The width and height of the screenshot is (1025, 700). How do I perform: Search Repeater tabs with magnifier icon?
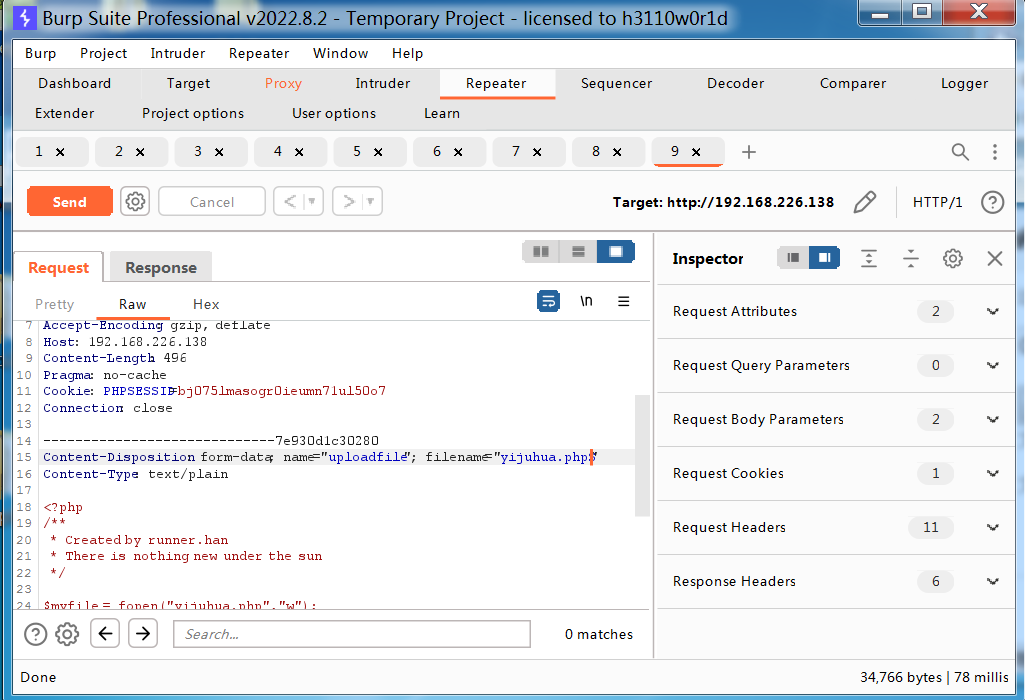click(x=960, y=152)
